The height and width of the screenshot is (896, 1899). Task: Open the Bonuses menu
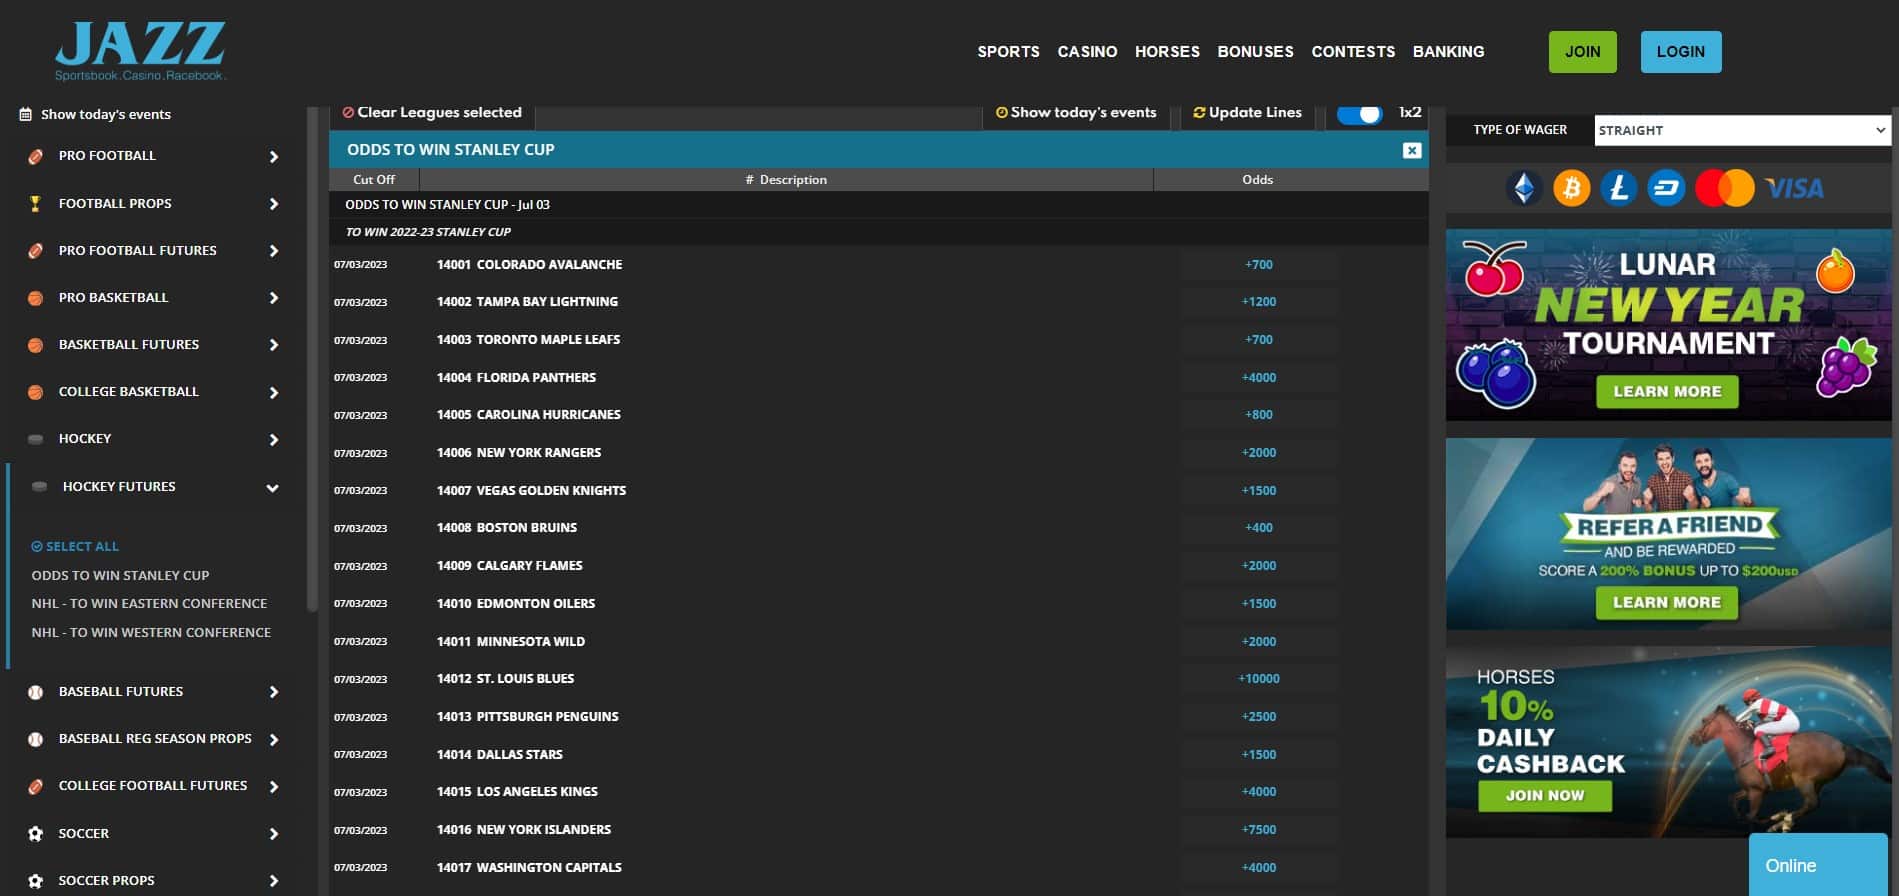point(1255,52)
